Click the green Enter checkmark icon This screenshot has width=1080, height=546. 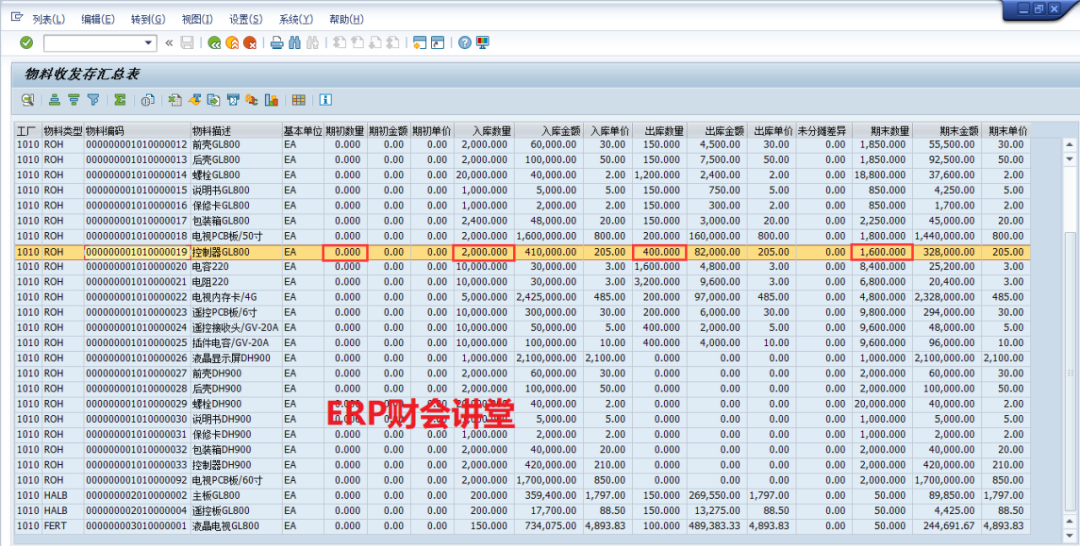(x=26, y=43)
